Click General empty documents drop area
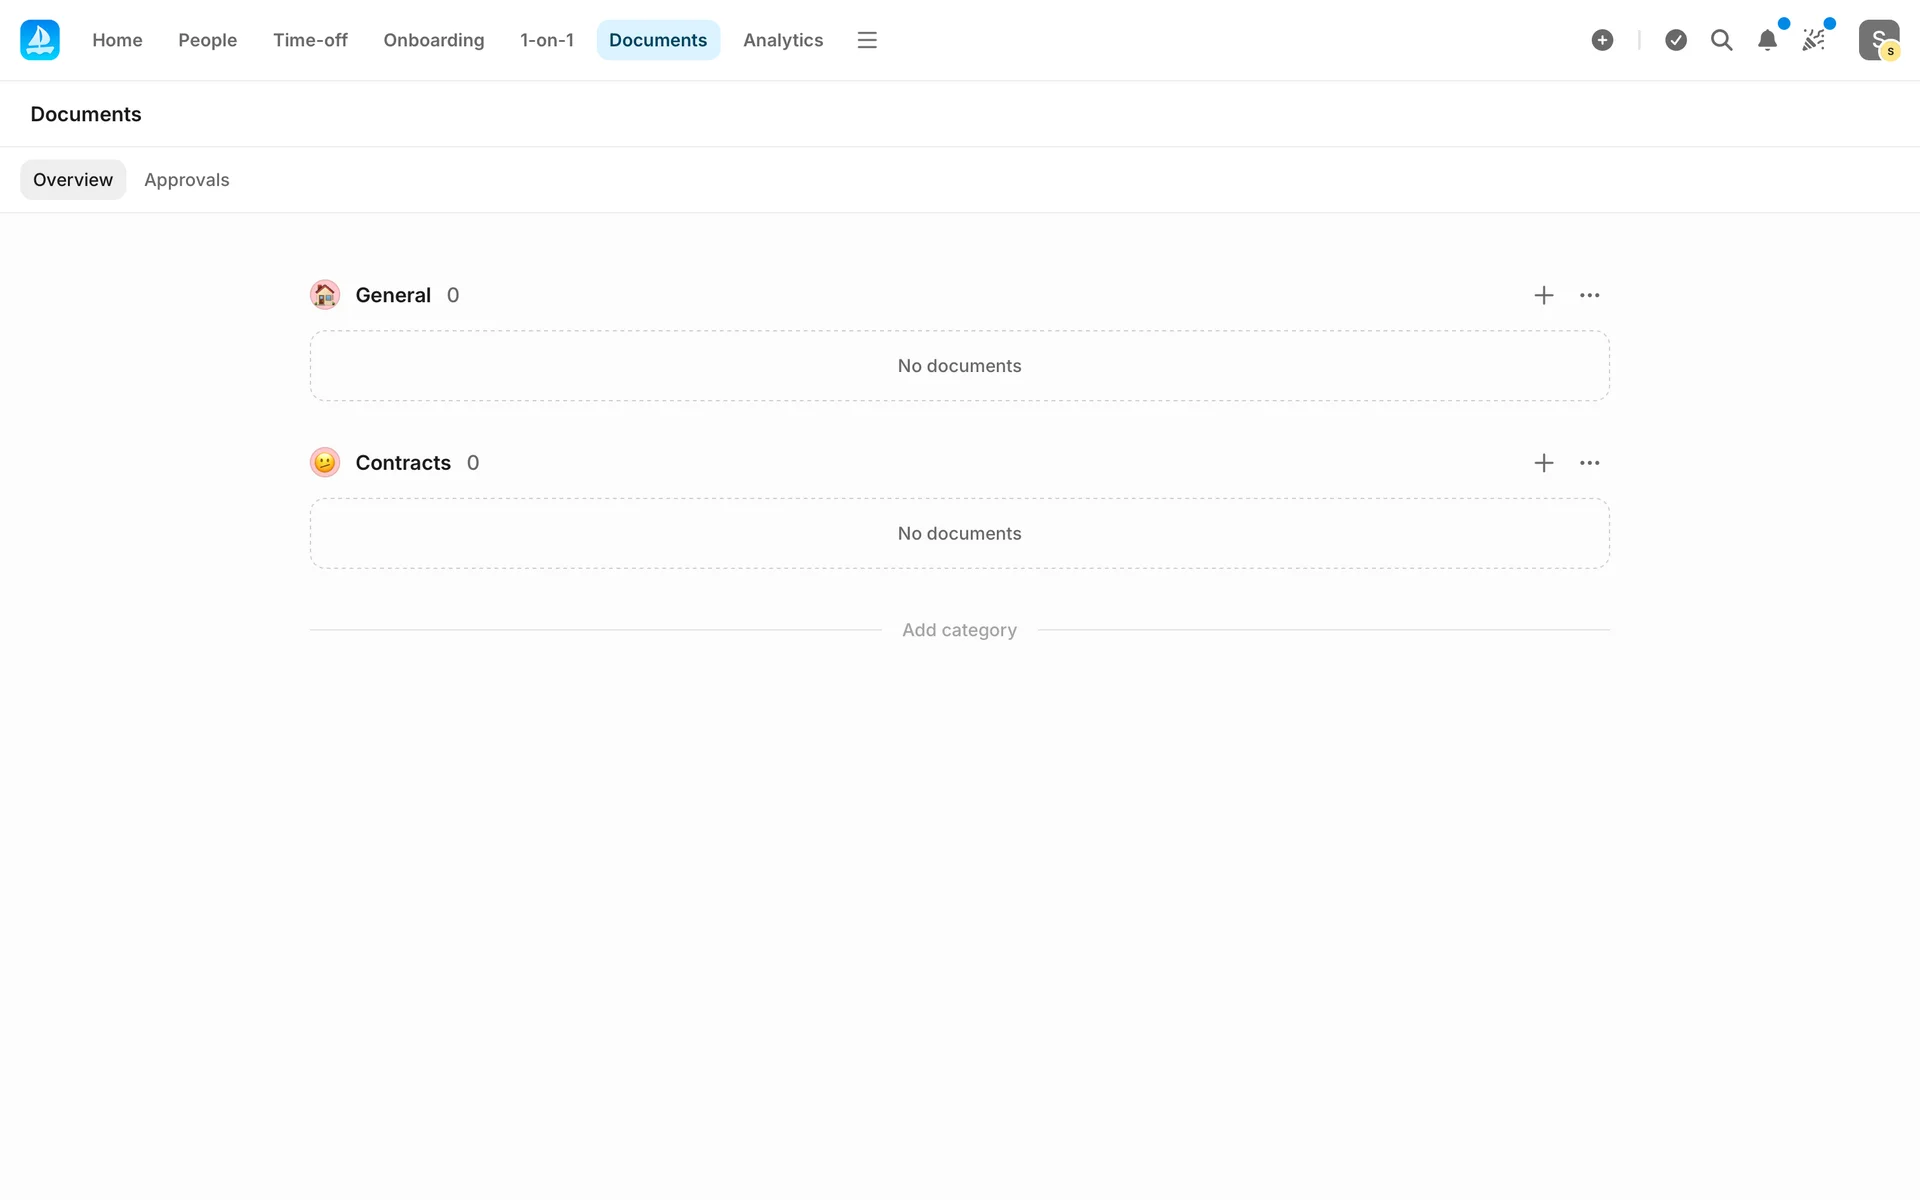 tap(959, 366)
